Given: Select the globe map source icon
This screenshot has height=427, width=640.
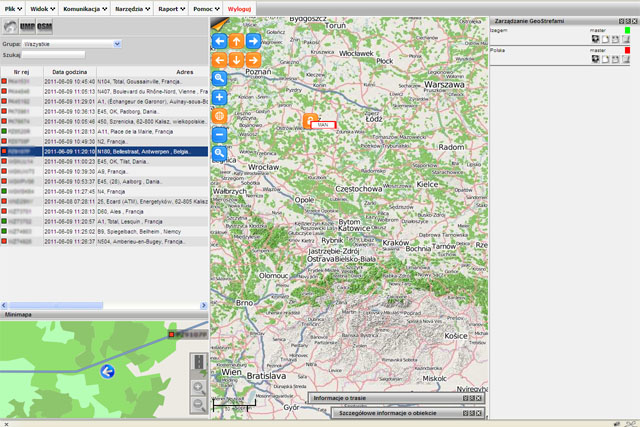Looking at the screenshot, I should [10, 27].
